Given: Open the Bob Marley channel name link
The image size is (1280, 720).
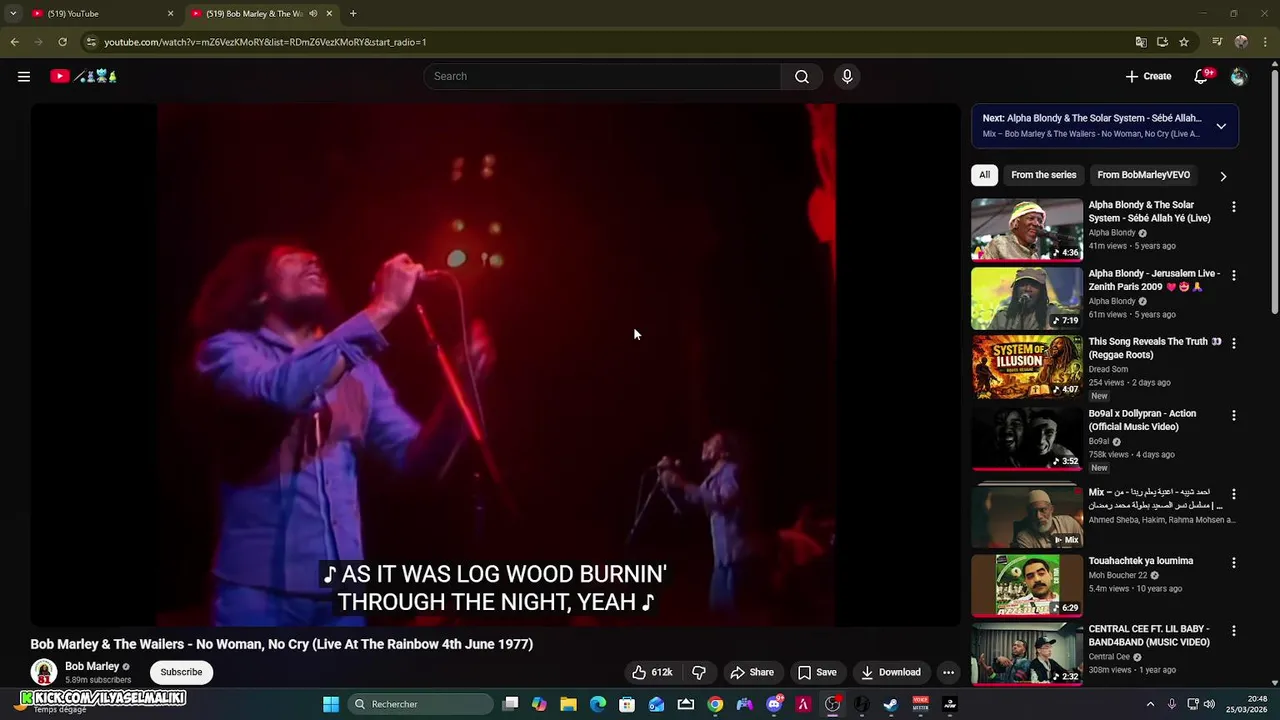Looking at the screenshot, I should click(x=92, y=666).
